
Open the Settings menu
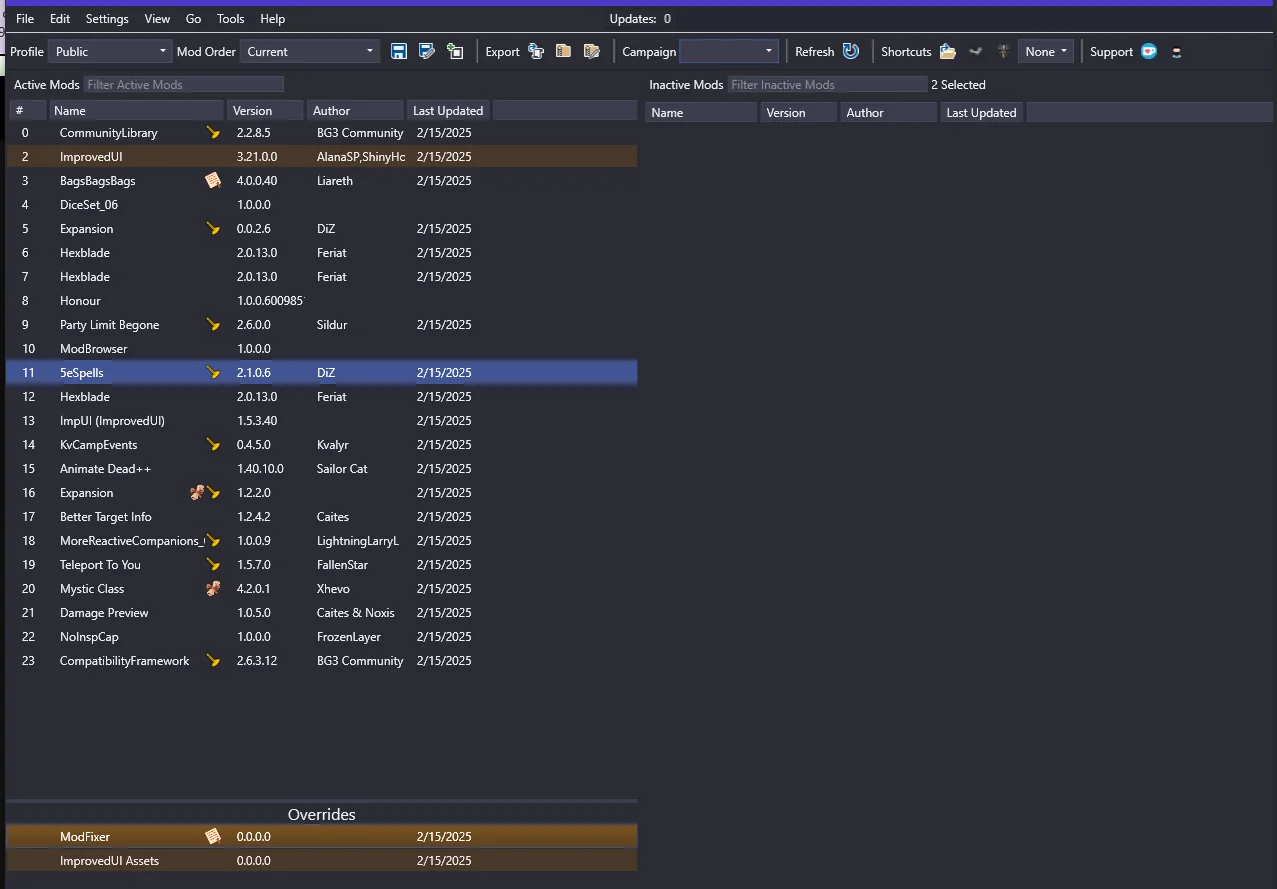click(107, 19)
